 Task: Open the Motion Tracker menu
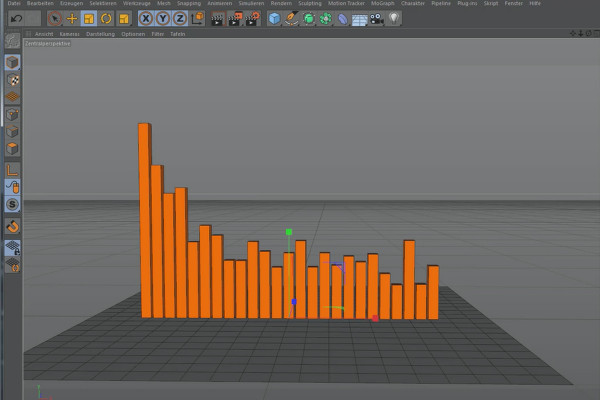[346, 3]
